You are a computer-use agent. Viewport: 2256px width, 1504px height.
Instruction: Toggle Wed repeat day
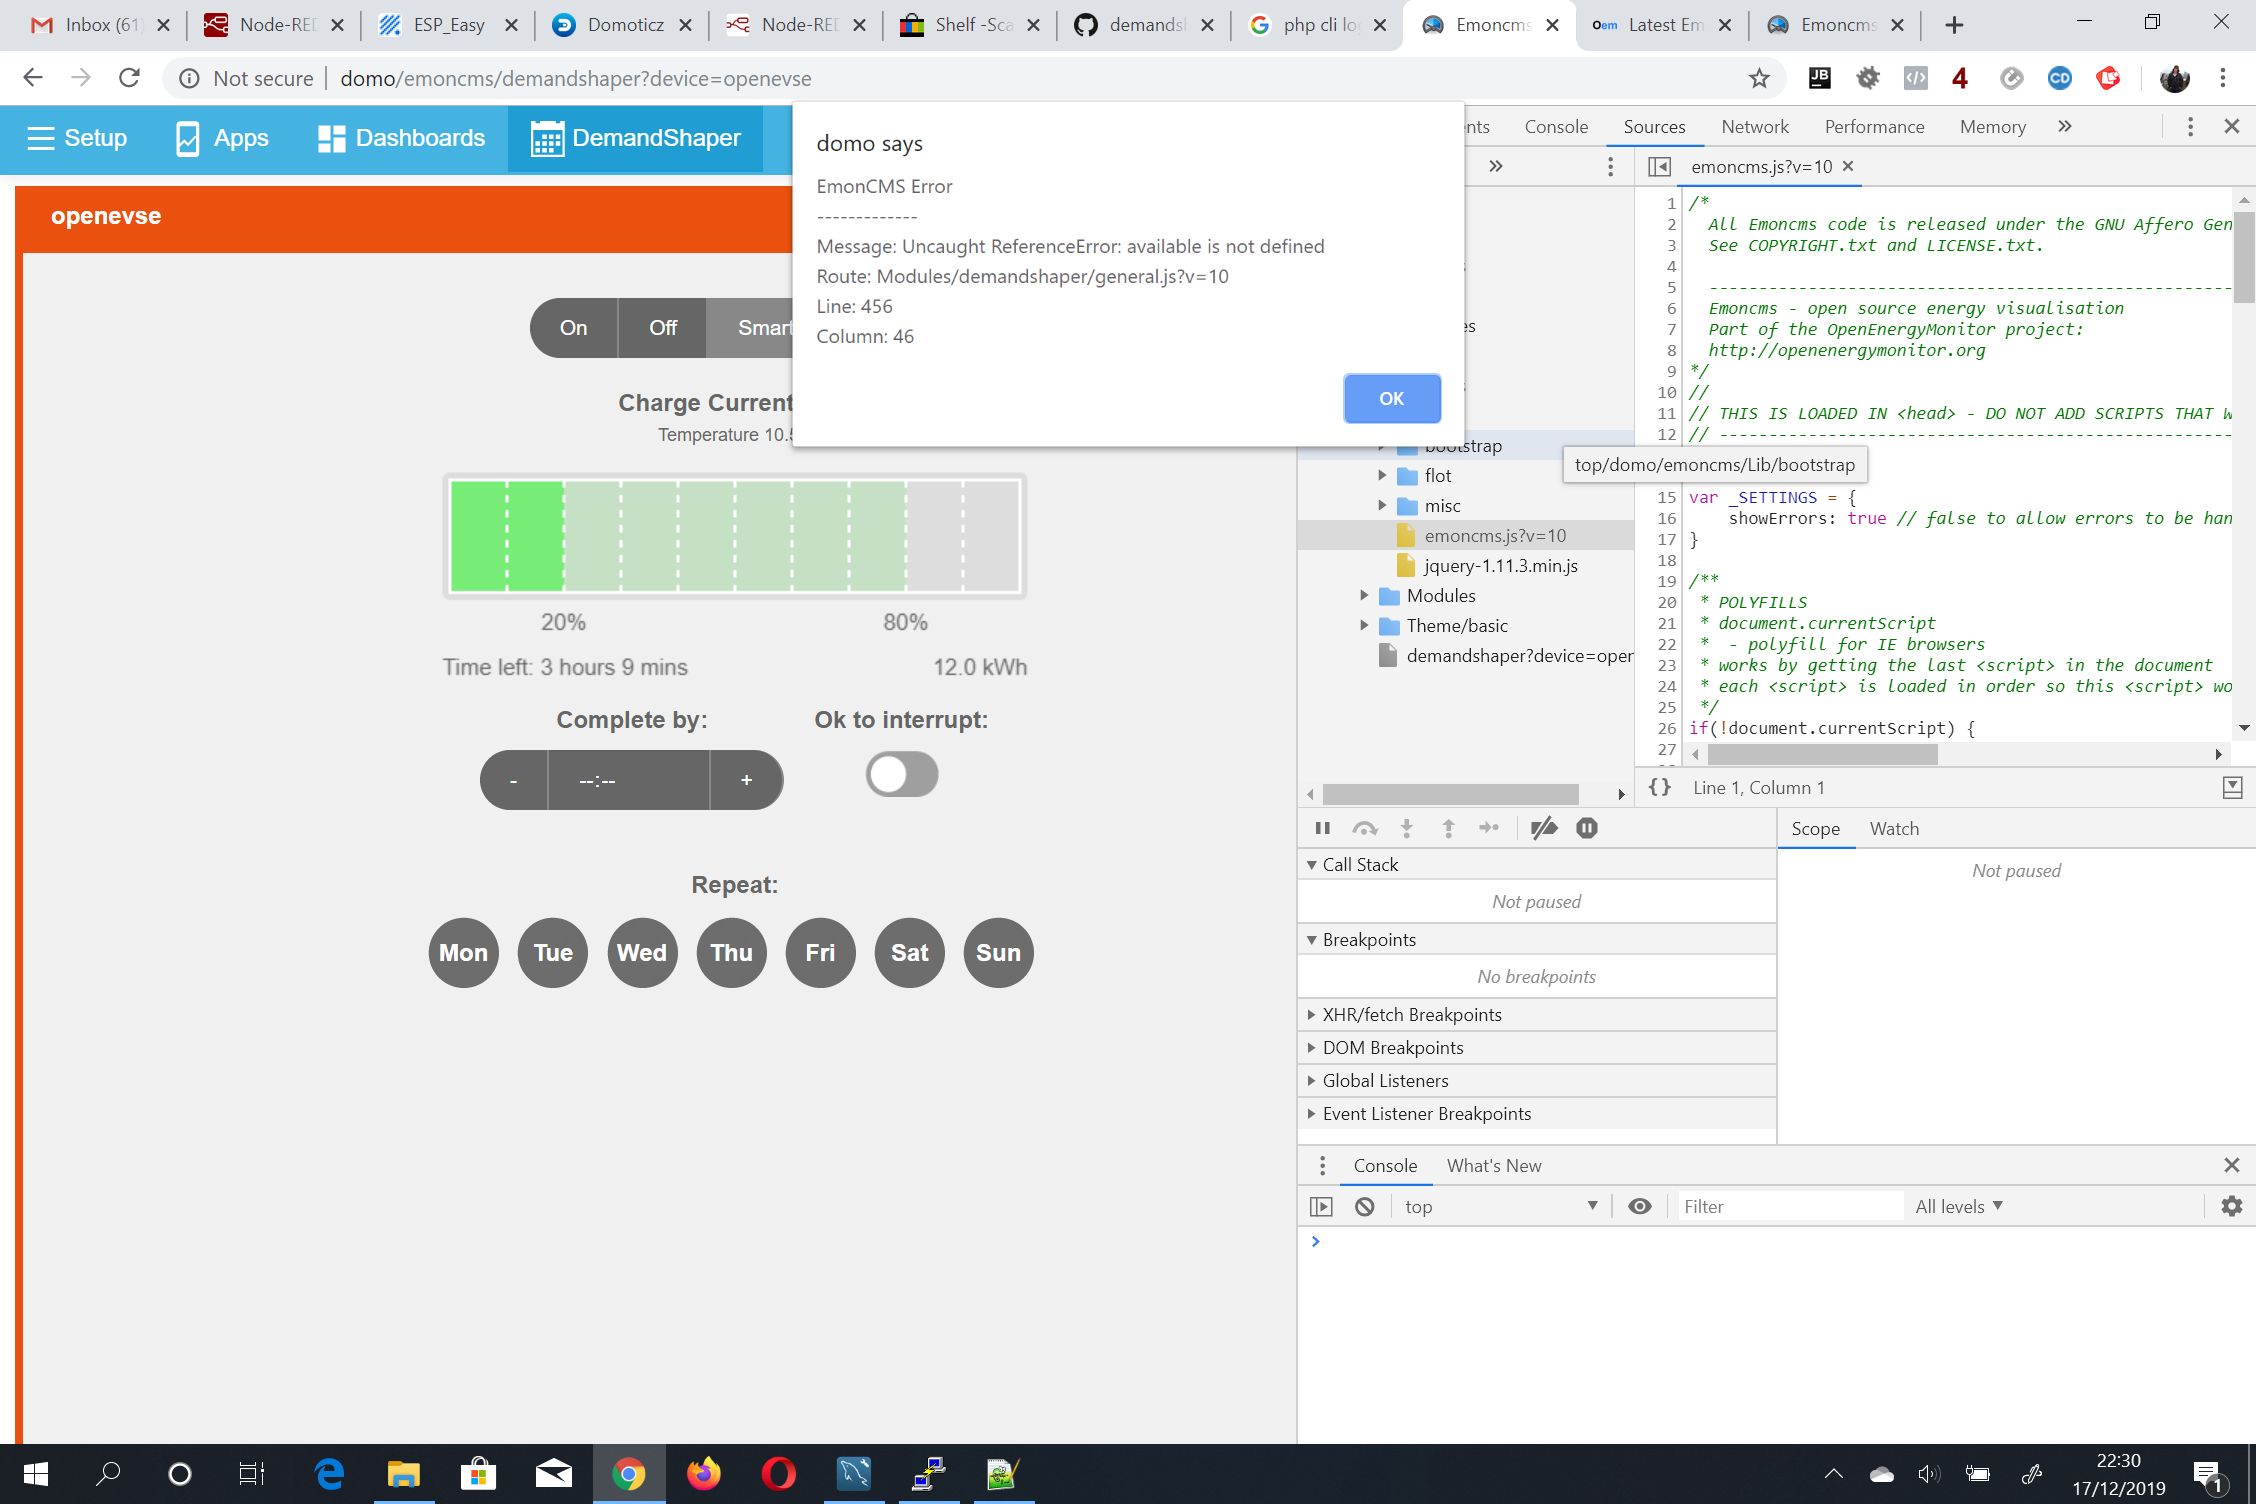(642, 952)
